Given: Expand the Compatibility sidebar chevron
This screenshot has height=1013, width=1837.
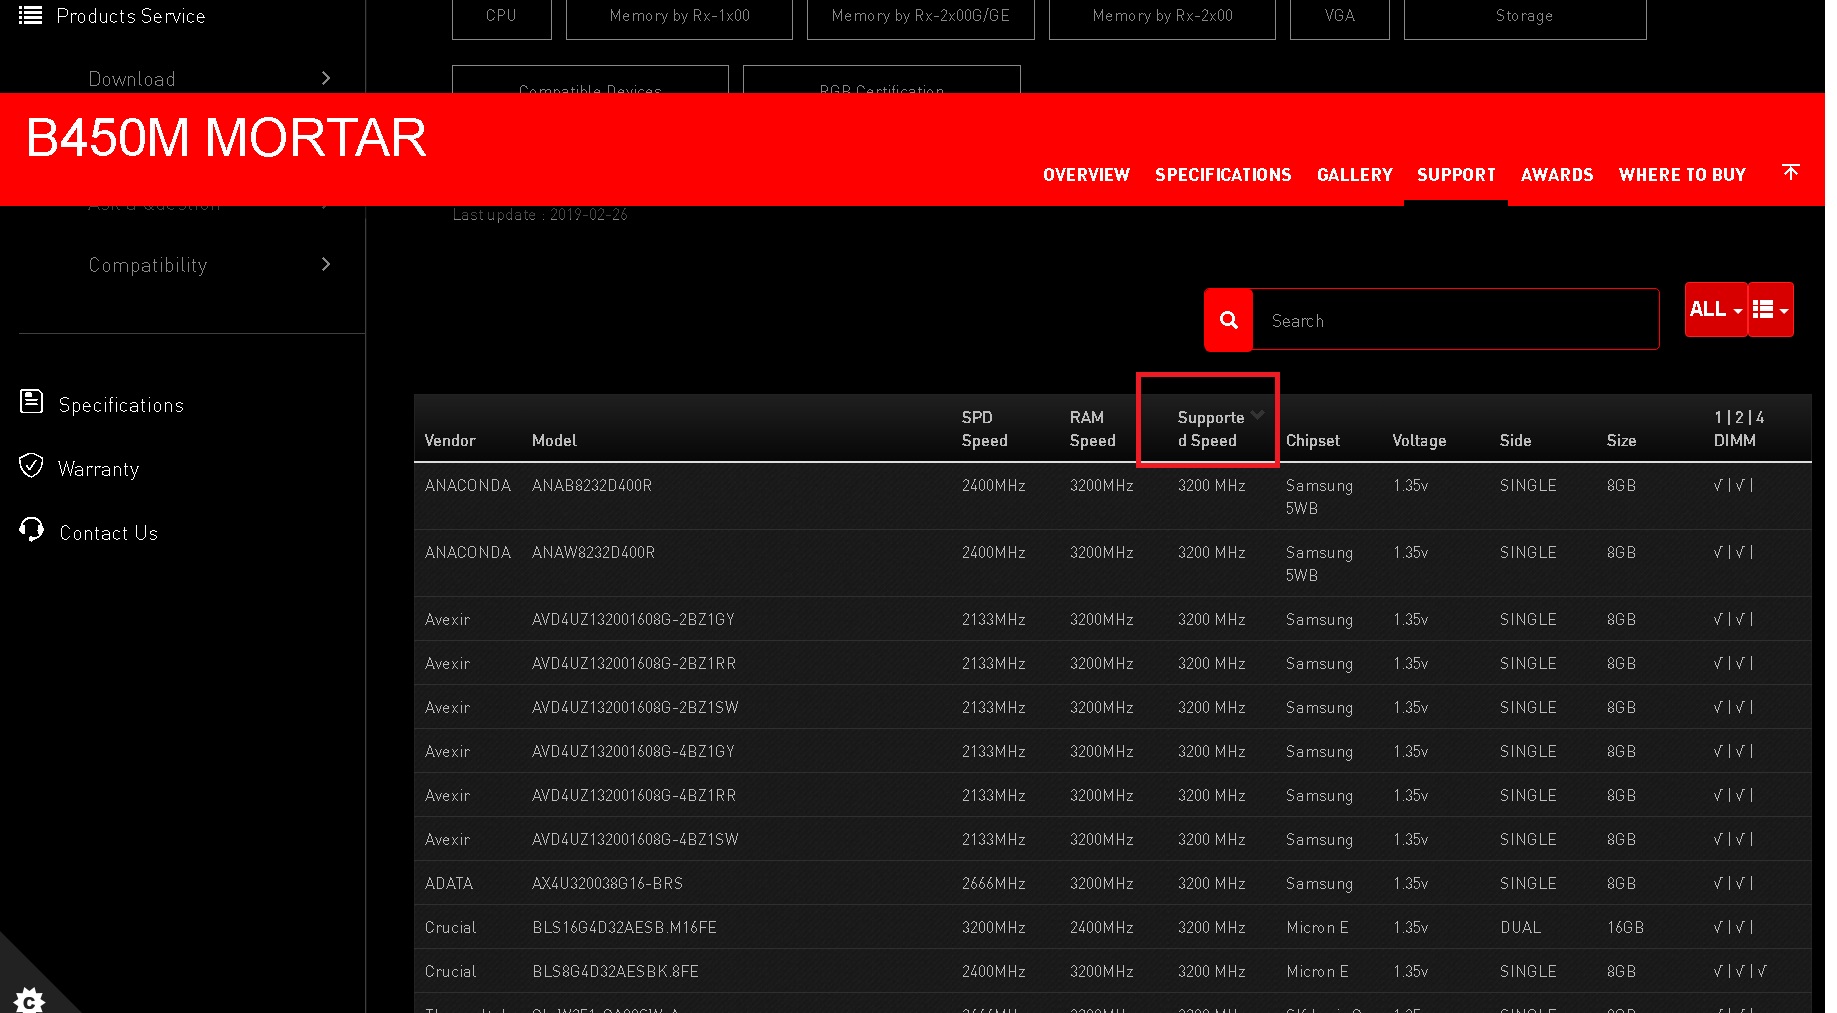Looking at the screenshot, I should pyautogui.click(x=326, y=264).
